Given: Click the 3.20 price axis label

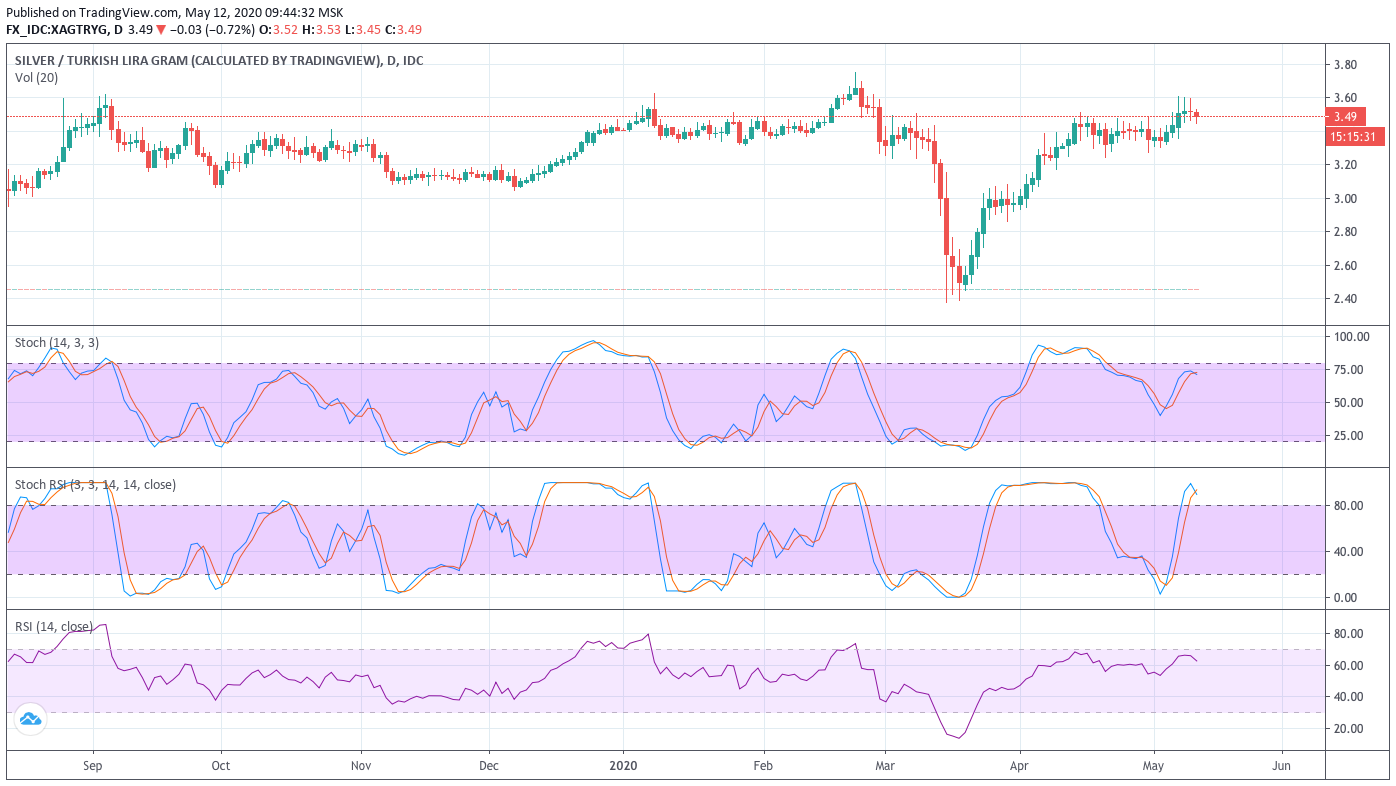Looking at the screenshot, I should pyautogui.click(x=1345, y=165).
